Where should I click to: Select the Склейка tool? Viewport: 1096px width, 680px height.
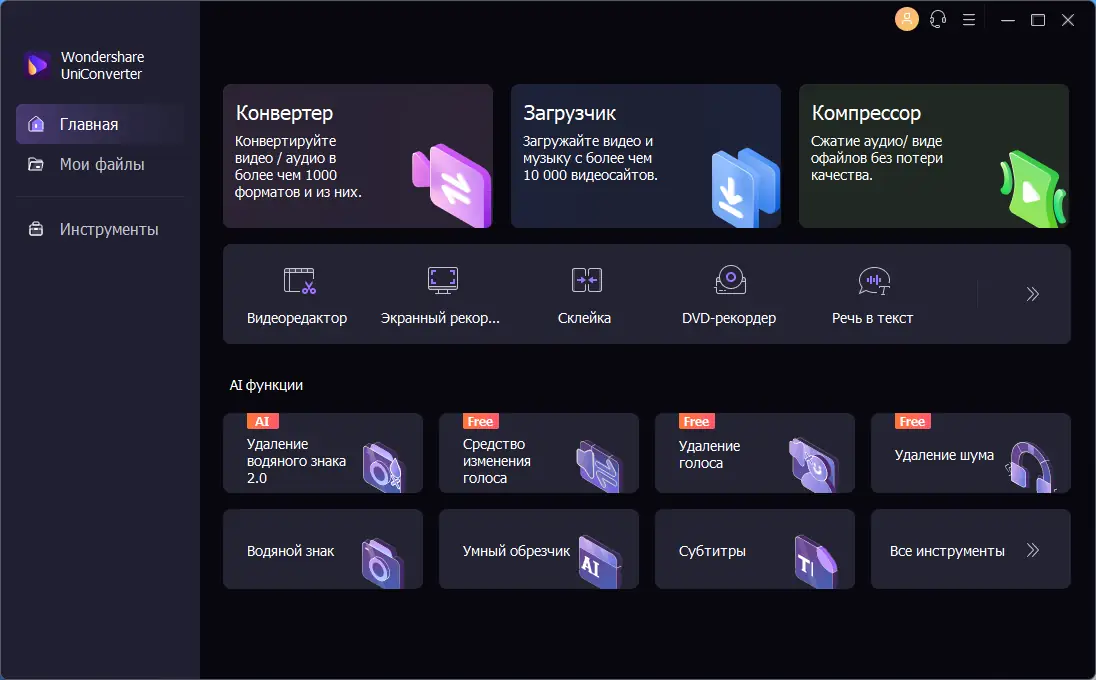(585, 293)
